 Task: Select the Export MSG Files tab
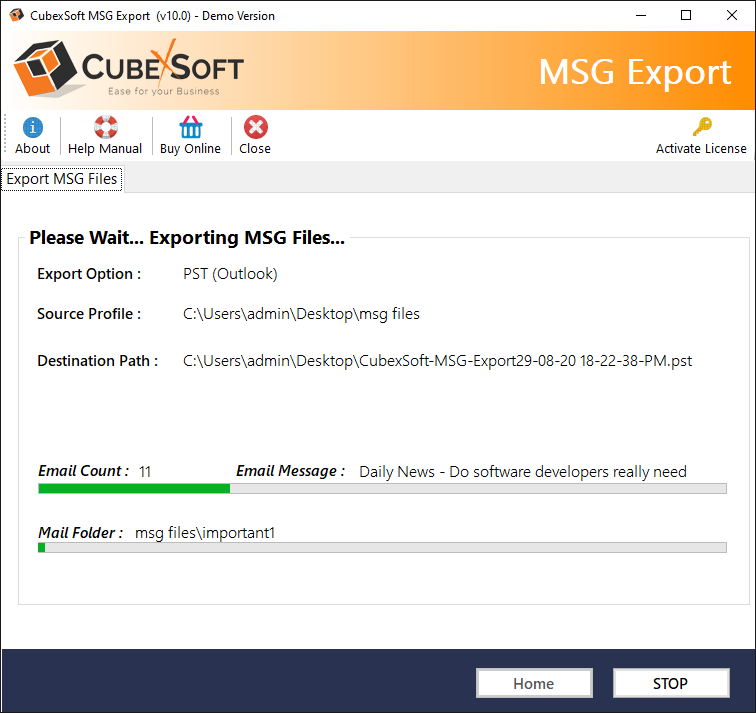coord(62,179)
